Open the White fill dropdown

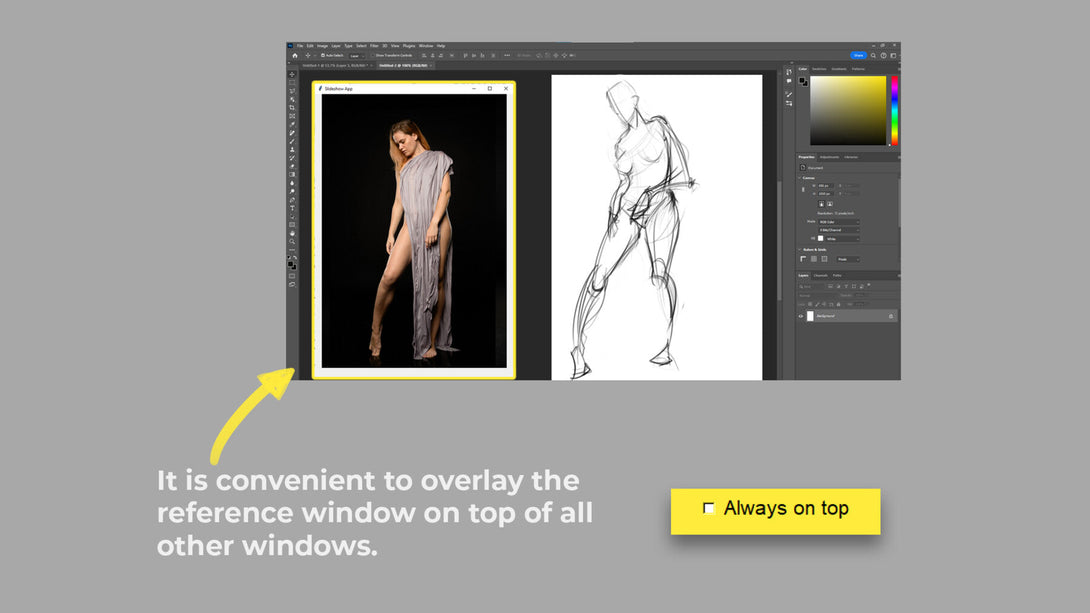pos(842,238)
